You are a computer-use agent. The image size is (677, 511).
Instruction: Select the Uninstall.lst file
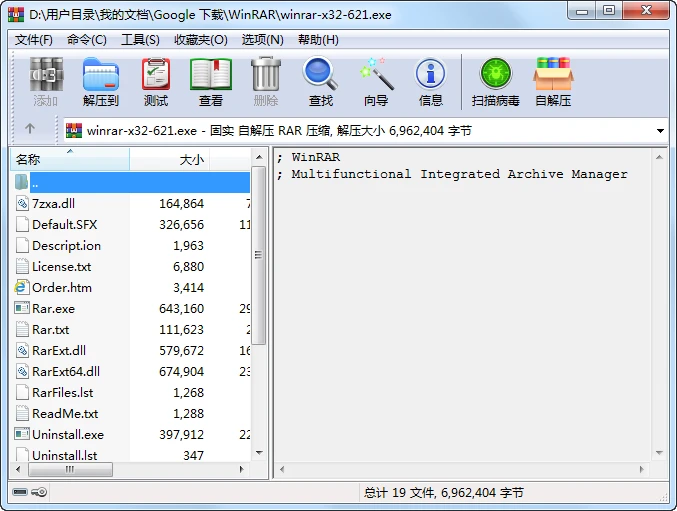point(65,455)
